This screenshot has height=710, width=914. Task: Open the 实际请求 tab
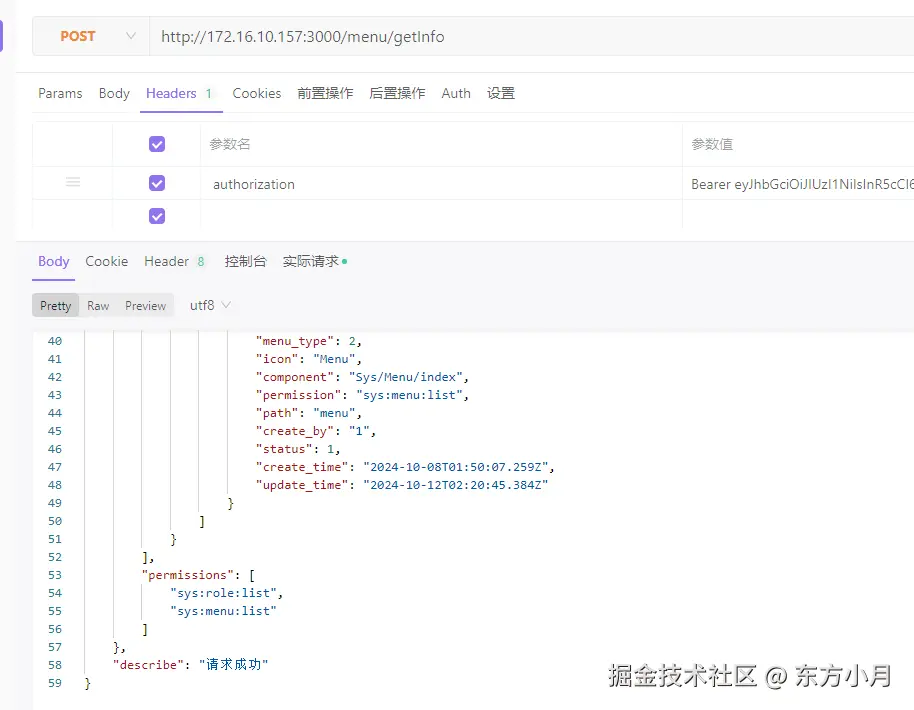point(315,261)
